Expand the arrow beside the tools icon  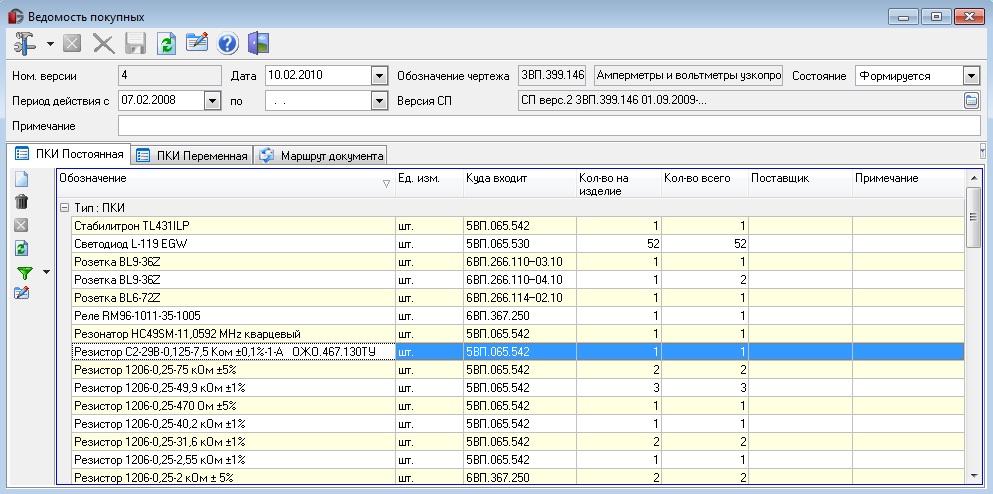point(50,44)
